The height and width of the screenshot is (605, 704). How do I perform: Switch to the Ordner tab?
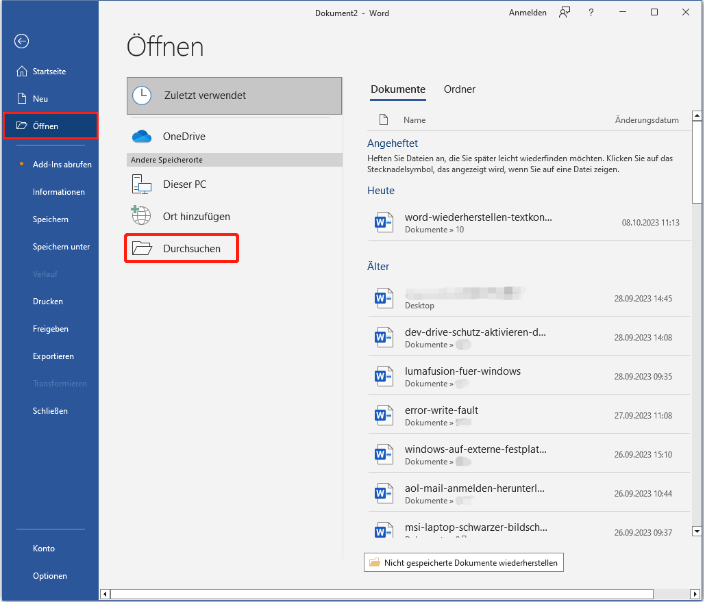[x=460, y=90]
